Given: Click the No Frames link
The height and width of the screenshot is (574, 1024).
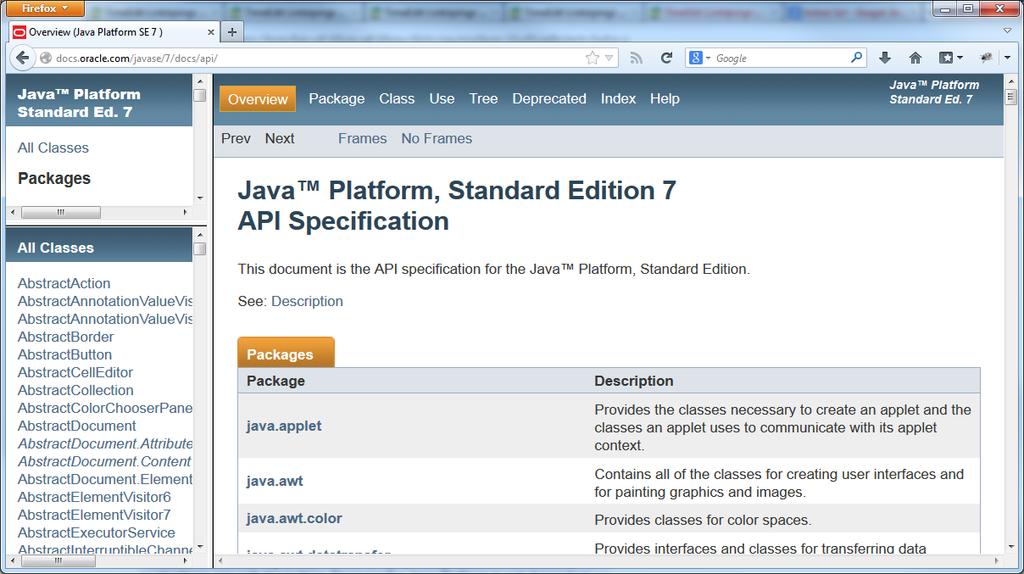Looking at the screenshot, I should coord(436,138).
